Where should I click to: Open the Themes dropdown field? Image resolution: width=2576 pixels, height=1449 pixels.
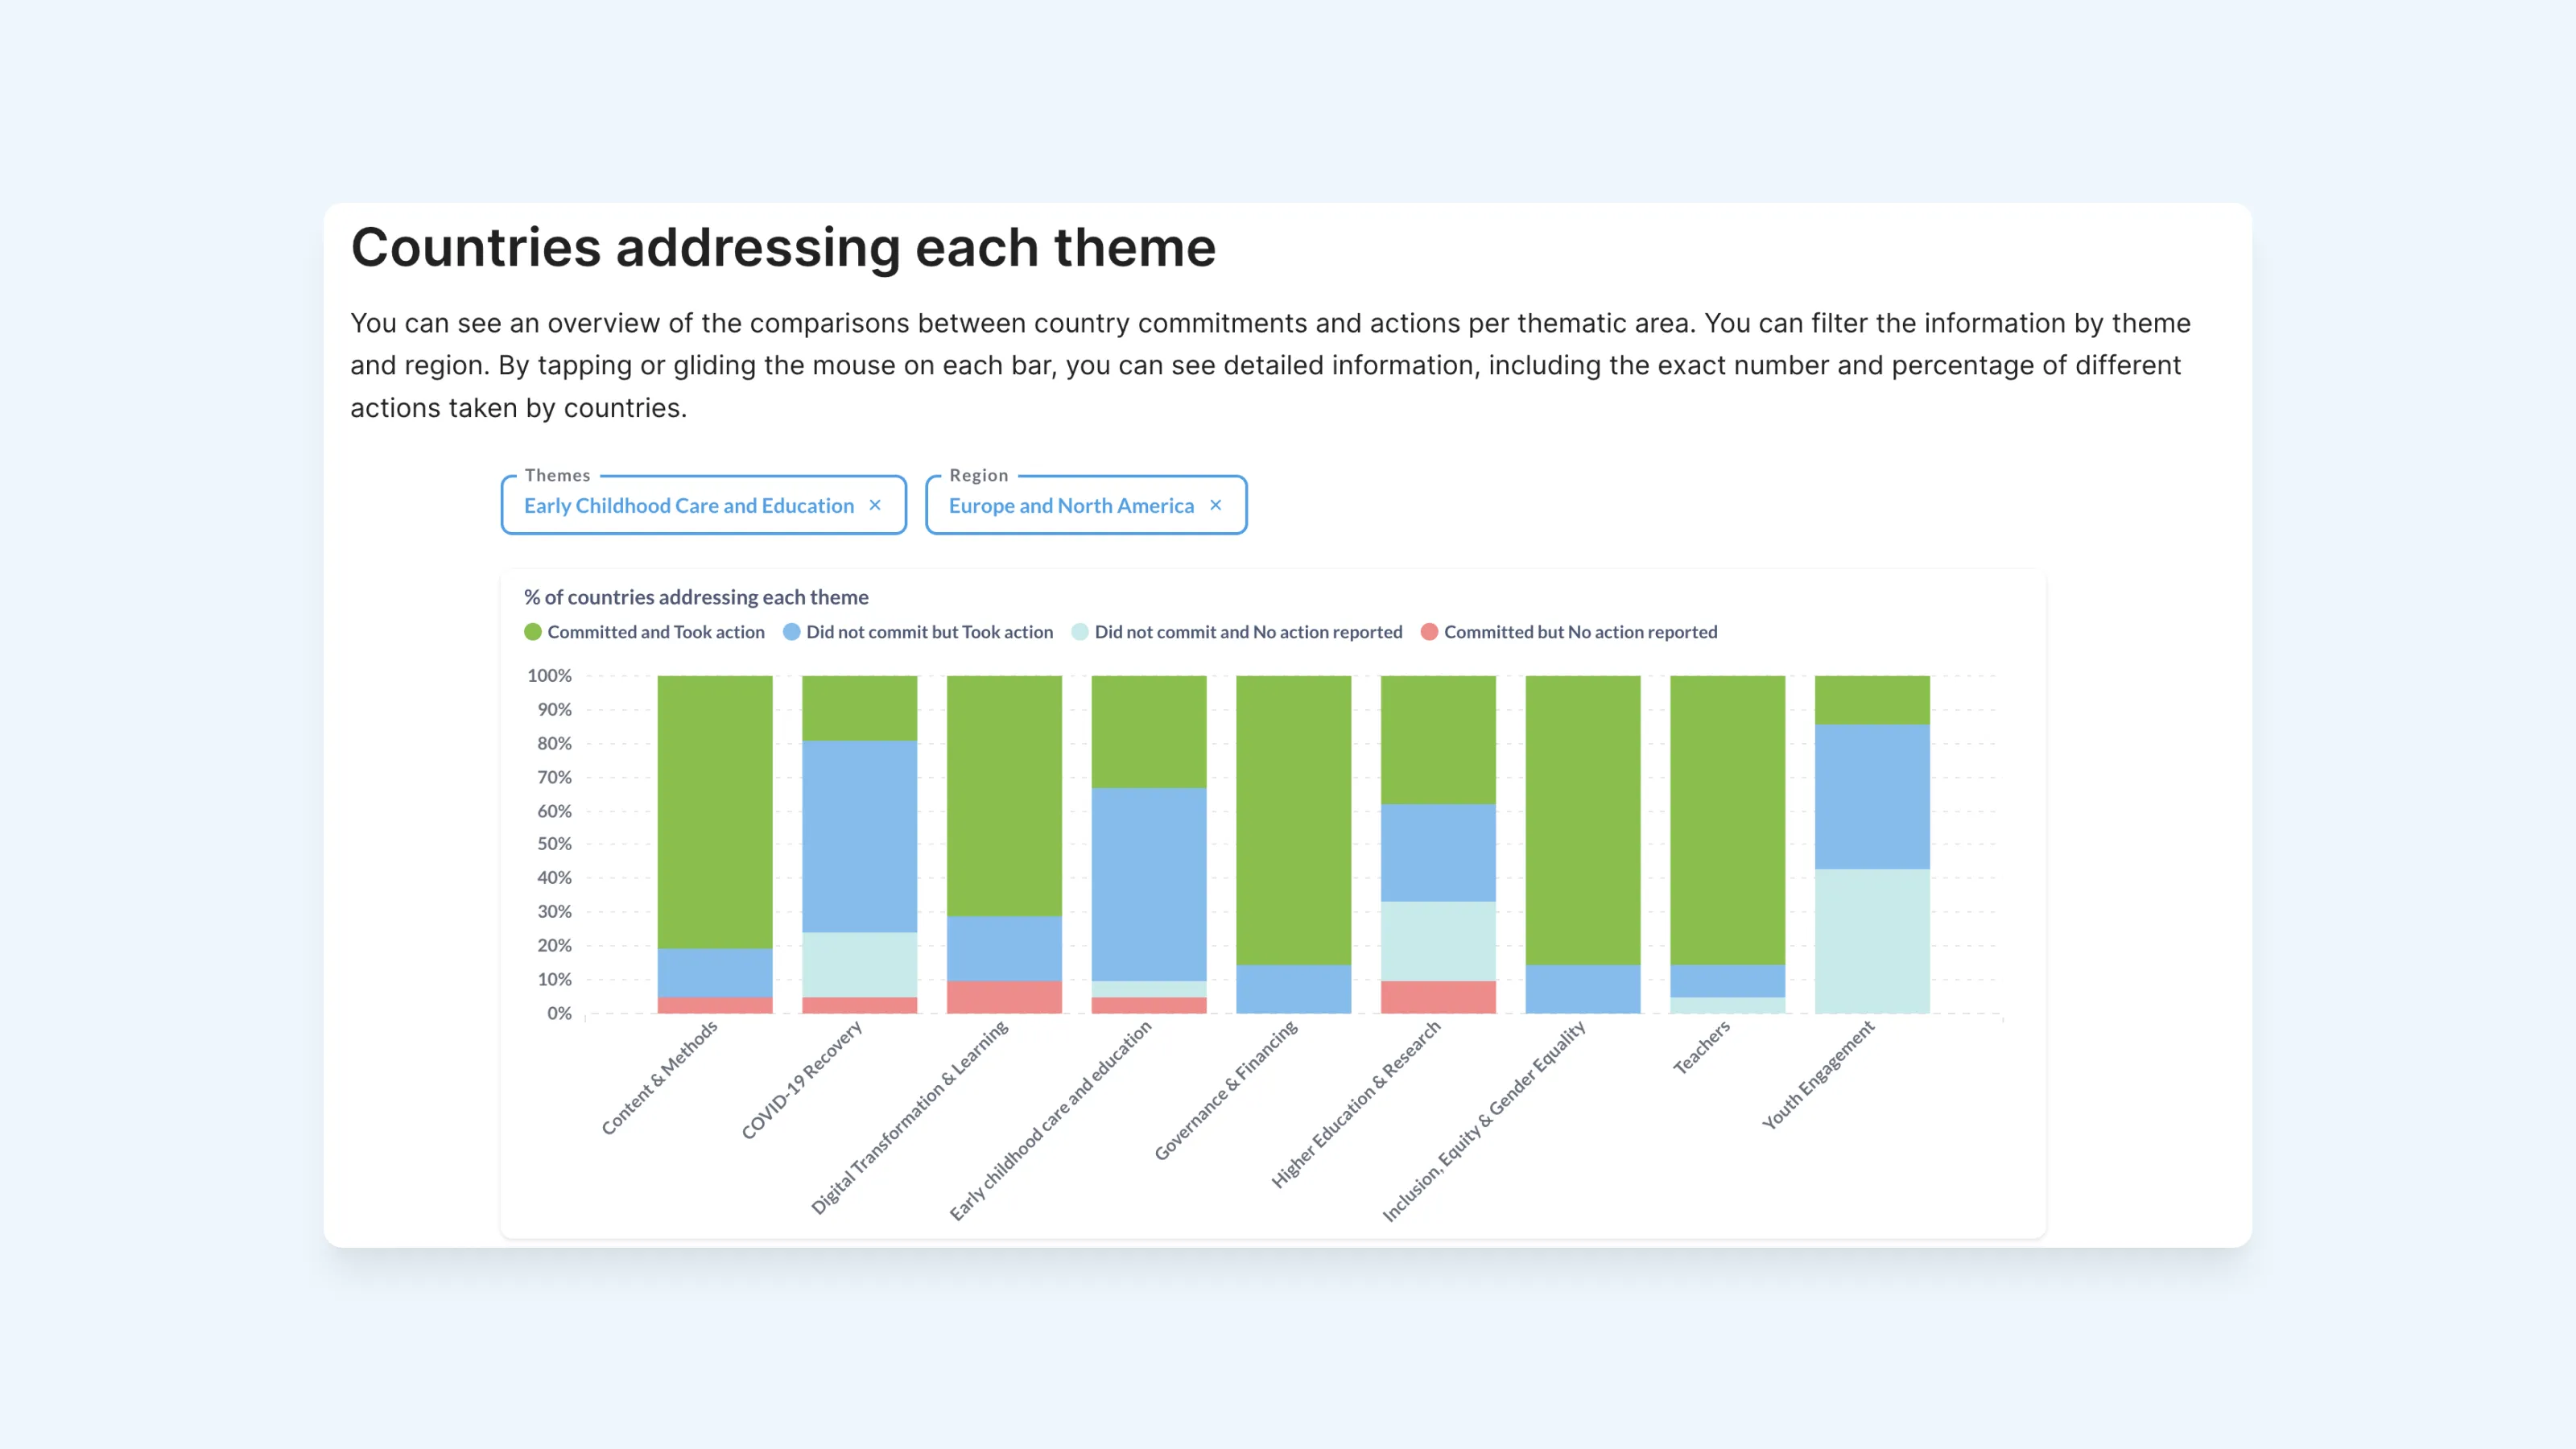point(704,505)
